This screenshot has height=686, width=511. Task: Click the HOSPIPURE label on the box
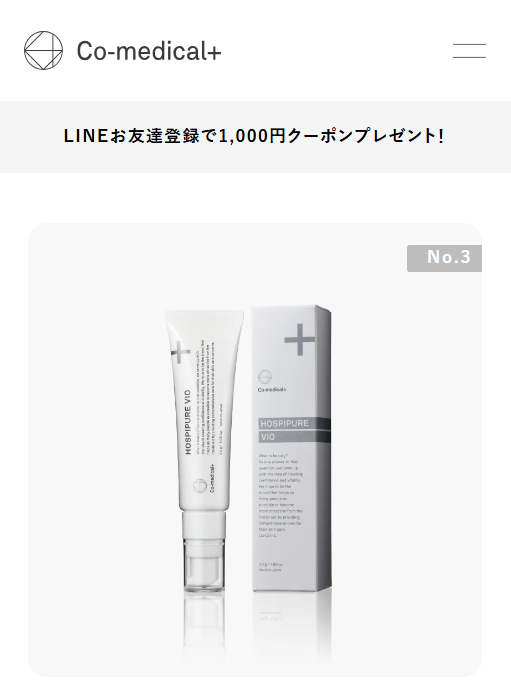284,424
